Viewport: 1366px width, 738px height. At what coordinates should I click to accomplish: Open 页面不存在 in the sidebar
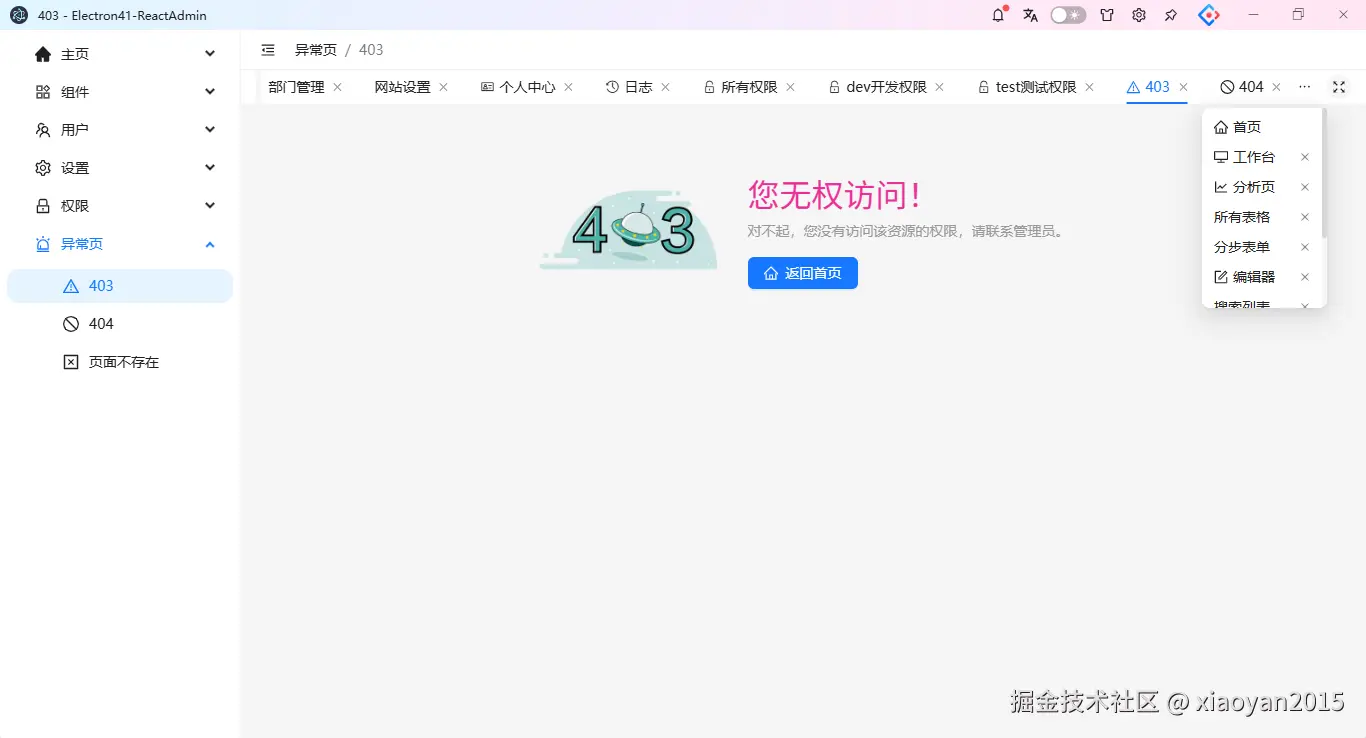[120, 362]
